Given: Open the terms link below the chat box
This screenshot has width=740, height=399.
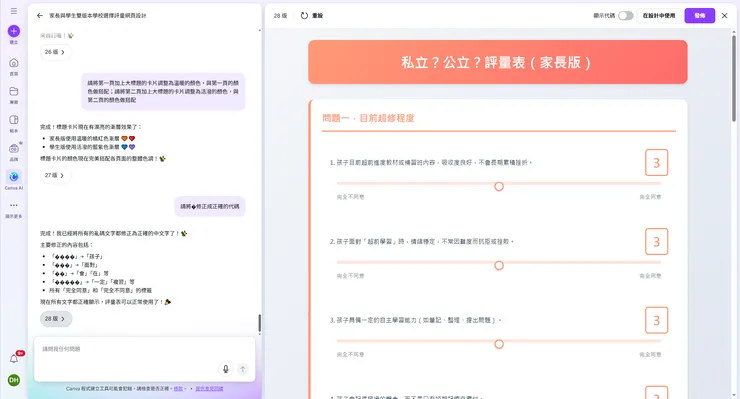Looking at the screenshot, I should point(178,389).
